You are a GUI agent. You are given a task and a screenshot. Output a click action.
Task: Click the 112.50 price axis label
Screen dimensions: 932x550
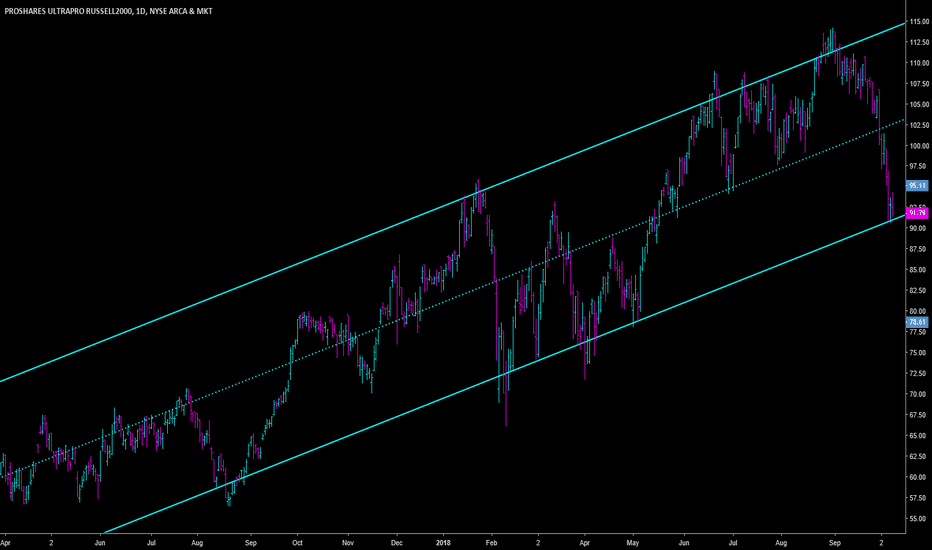click(x=919, y=42)
